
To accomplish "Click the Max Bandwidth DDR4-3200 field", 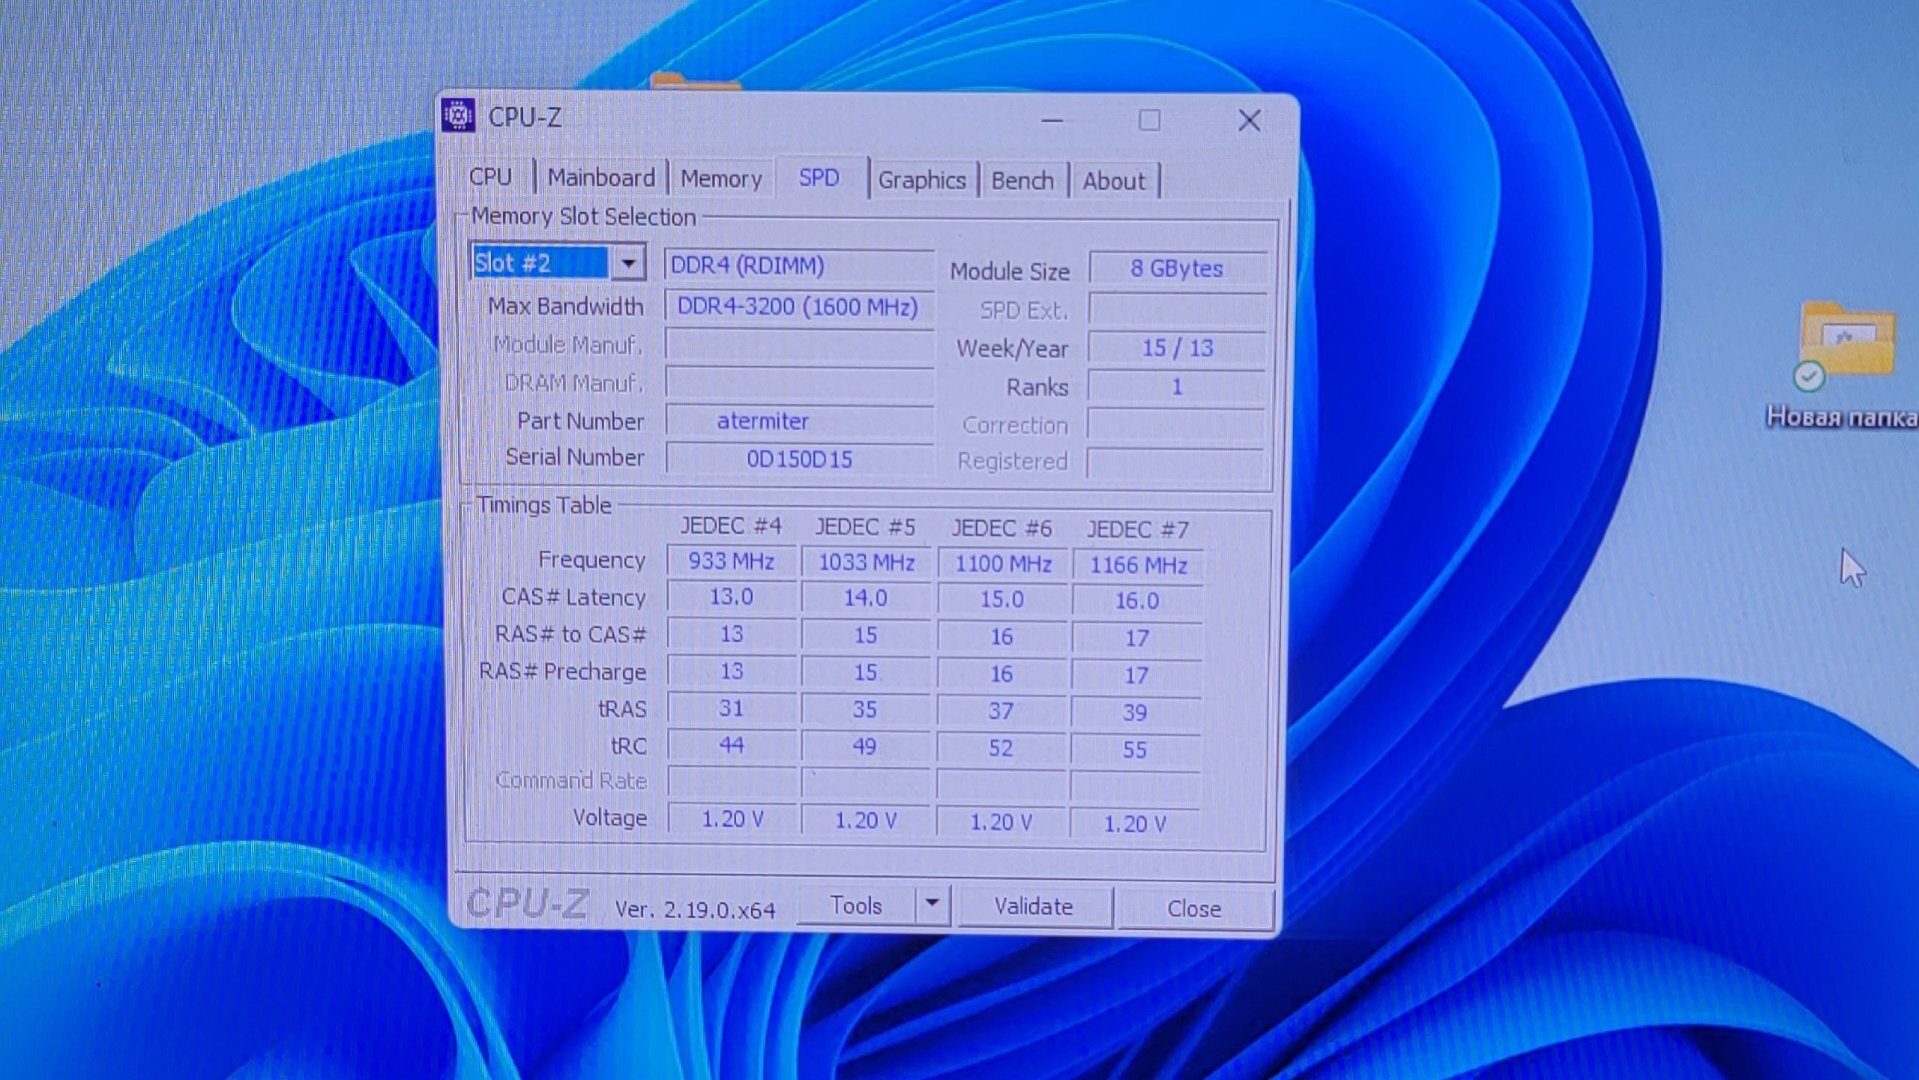I will pos(798,307).
